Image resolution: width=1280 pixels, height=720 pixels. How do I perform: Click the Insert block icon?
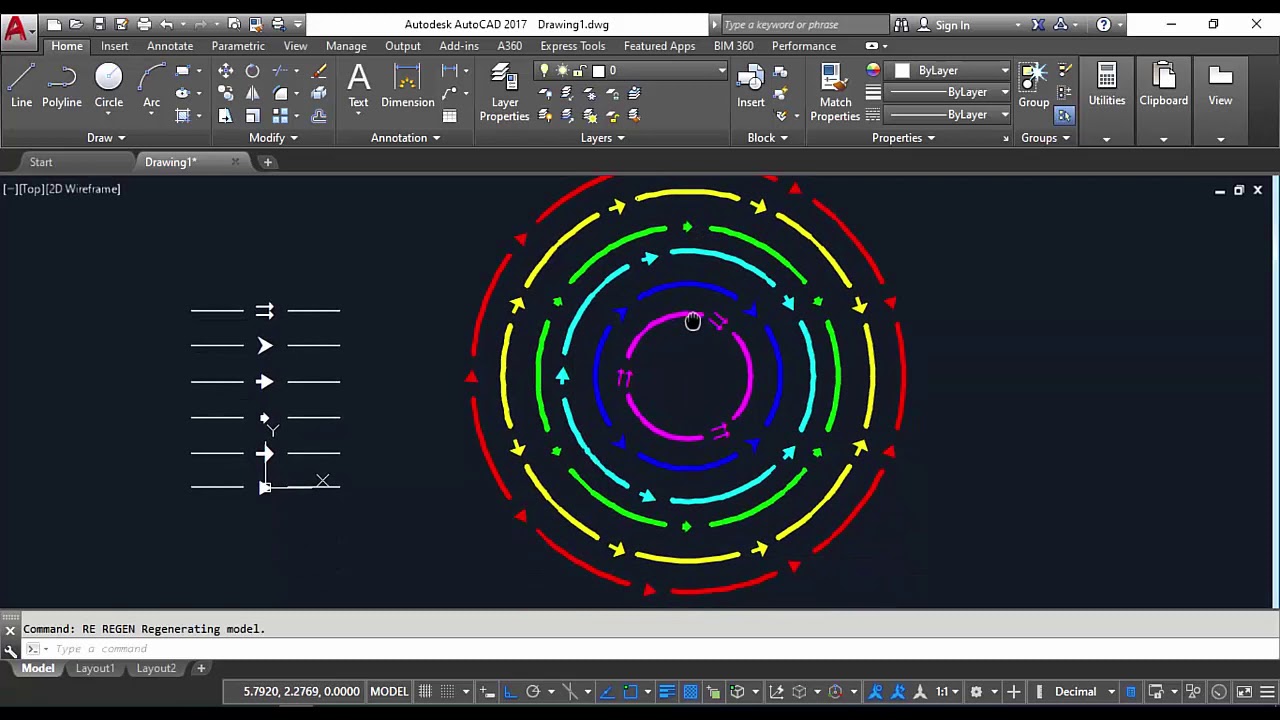tap(751, 86)
